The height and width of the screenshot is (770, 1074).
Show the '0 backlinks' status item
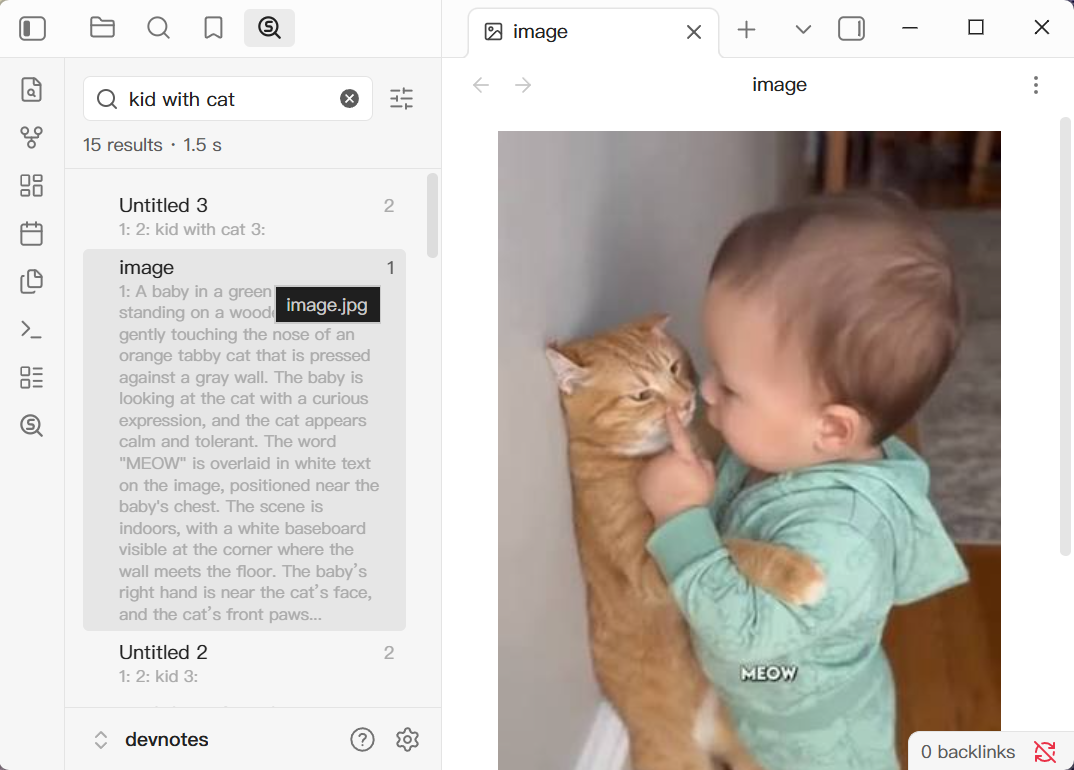point(968,752)
